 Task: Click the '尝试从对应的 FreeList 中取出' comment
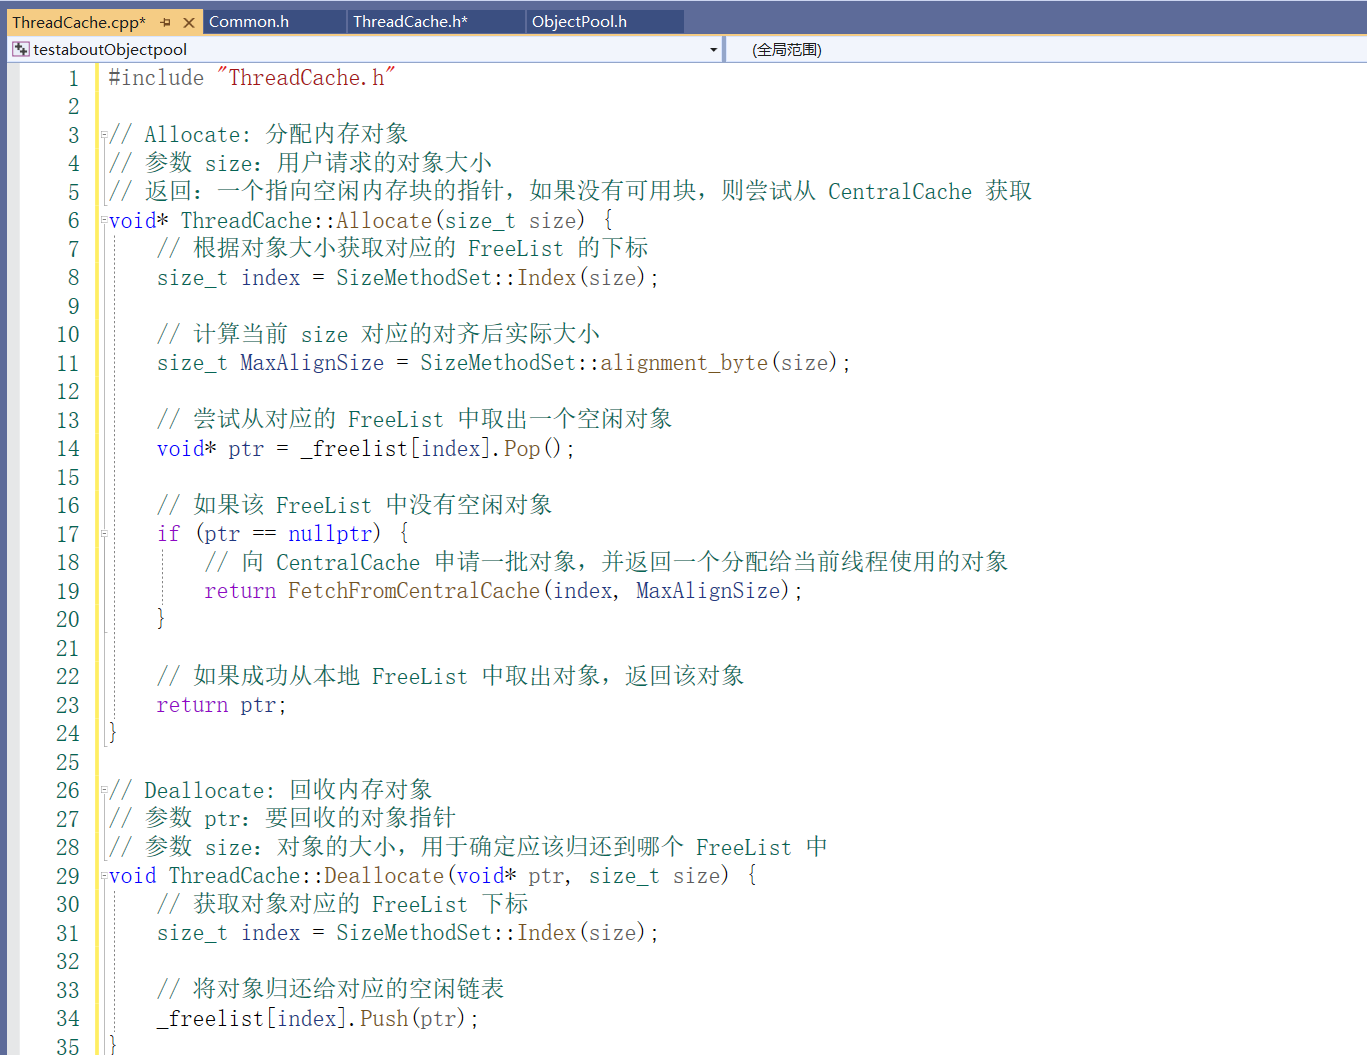[414, 419]
